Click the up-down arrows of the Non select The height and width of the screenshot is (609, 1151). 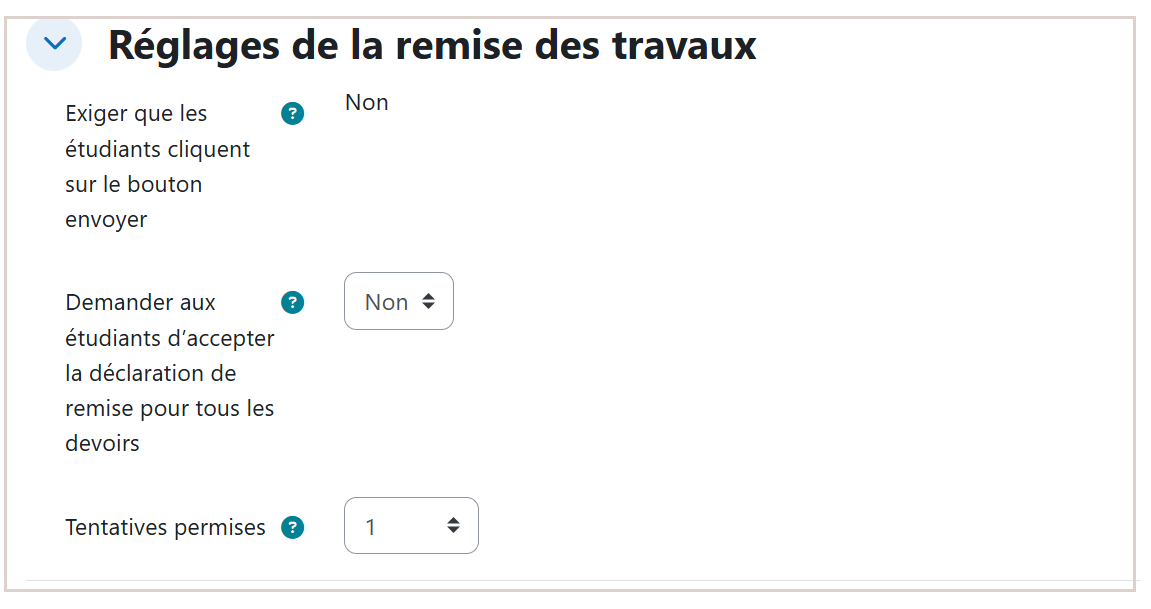(428, 302)
